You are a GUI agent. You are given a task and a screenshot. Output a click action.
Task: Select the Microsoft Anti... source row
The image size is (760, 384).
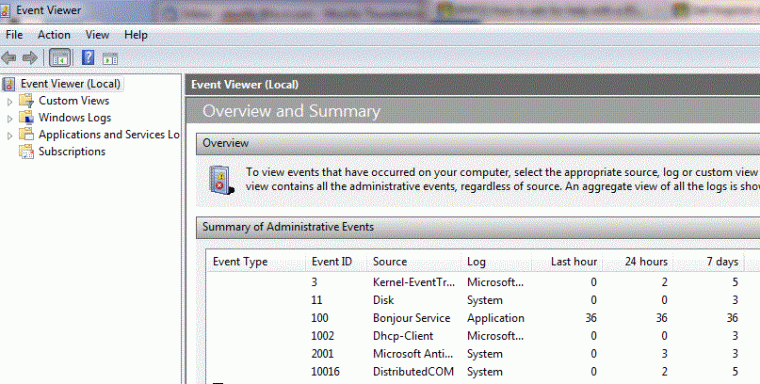(413, 354)
